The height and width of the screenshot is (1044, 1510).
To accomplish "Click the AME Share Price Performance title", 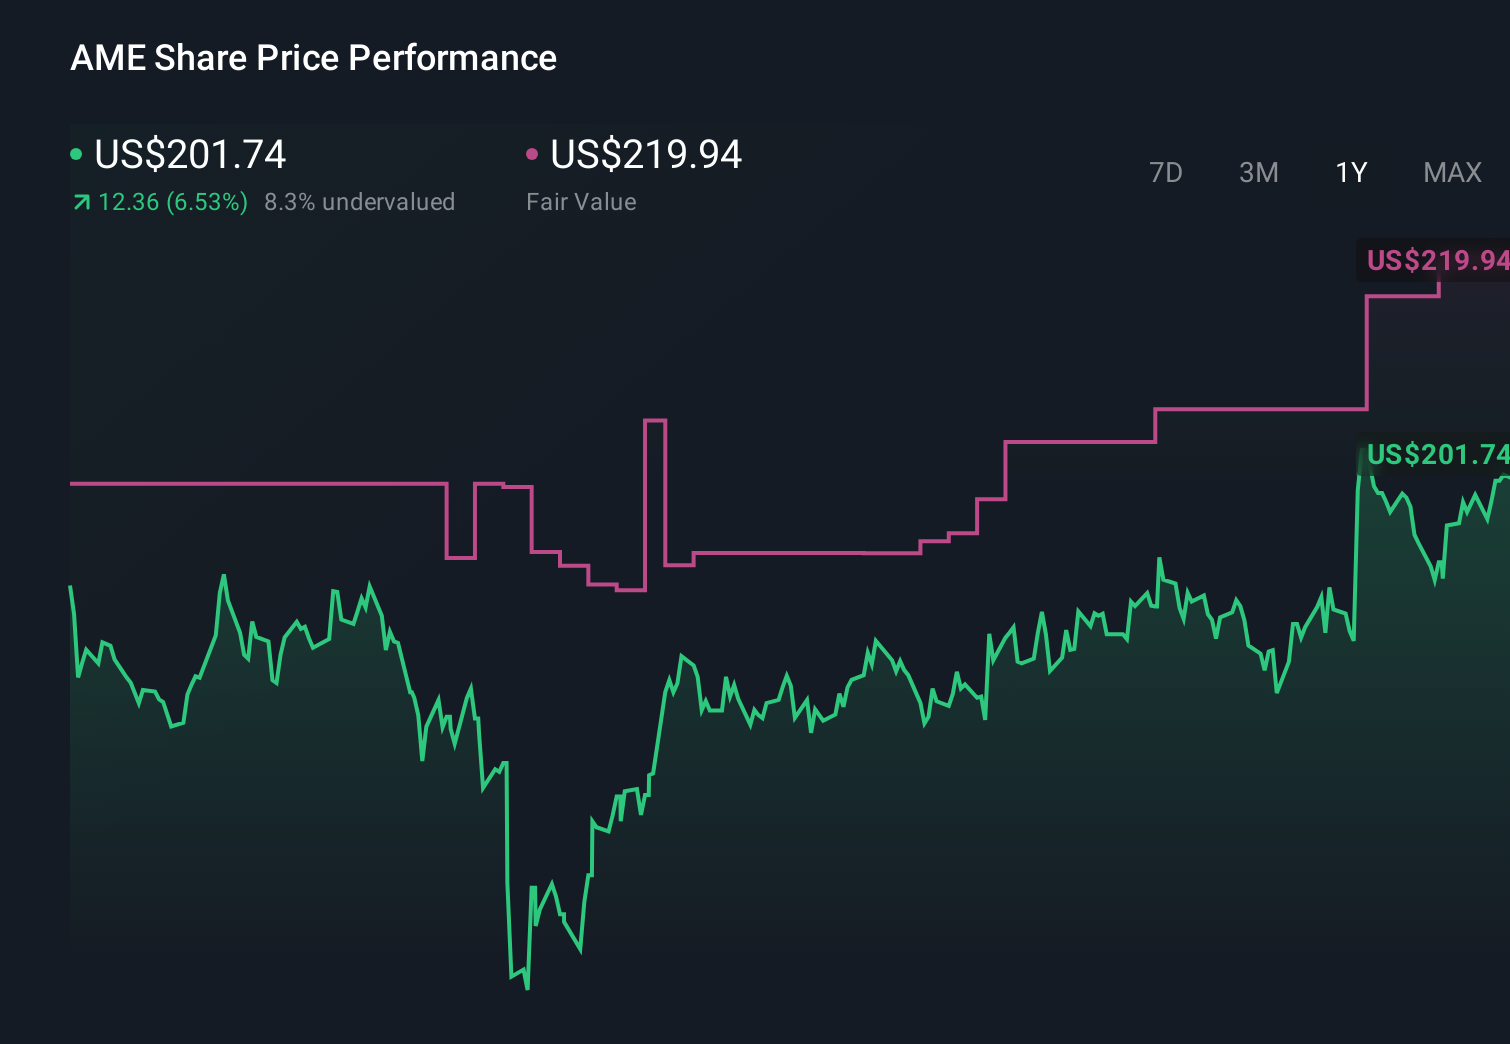I will click(313, 57).
